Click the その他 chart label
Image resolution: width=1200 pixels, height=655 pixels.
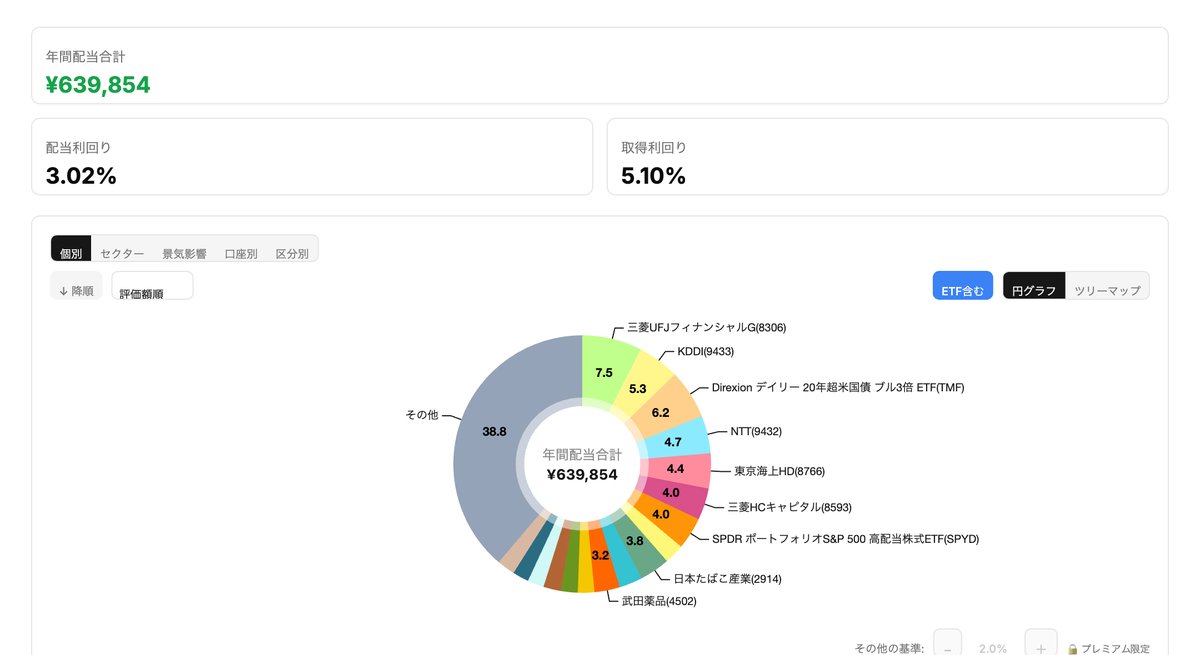(x=421, y=414)
